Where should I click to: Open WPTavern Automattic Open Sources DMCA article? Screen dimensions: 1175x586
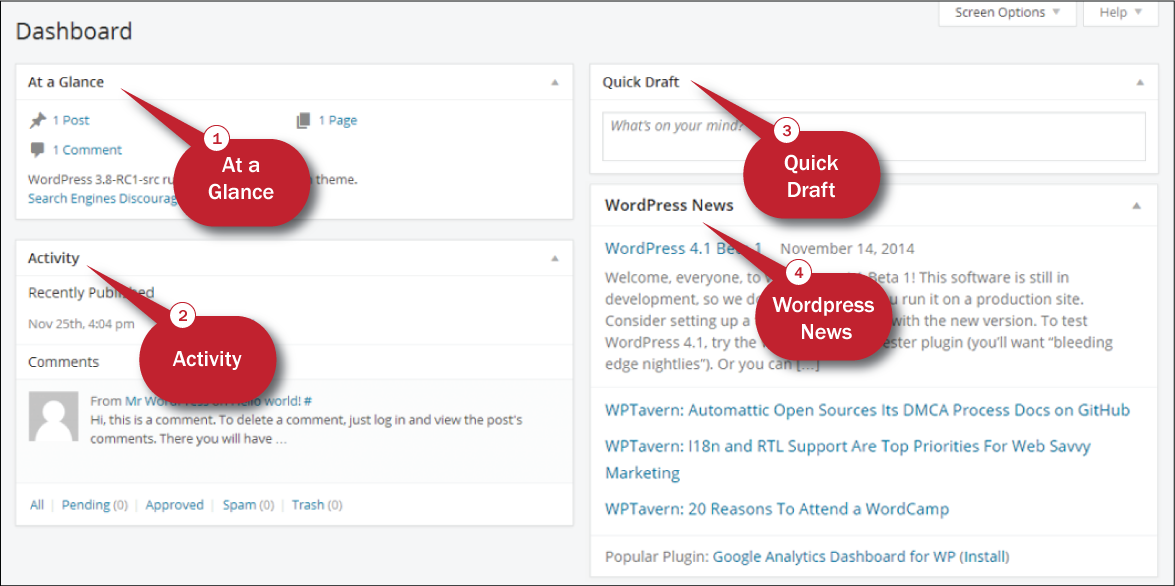867,411
